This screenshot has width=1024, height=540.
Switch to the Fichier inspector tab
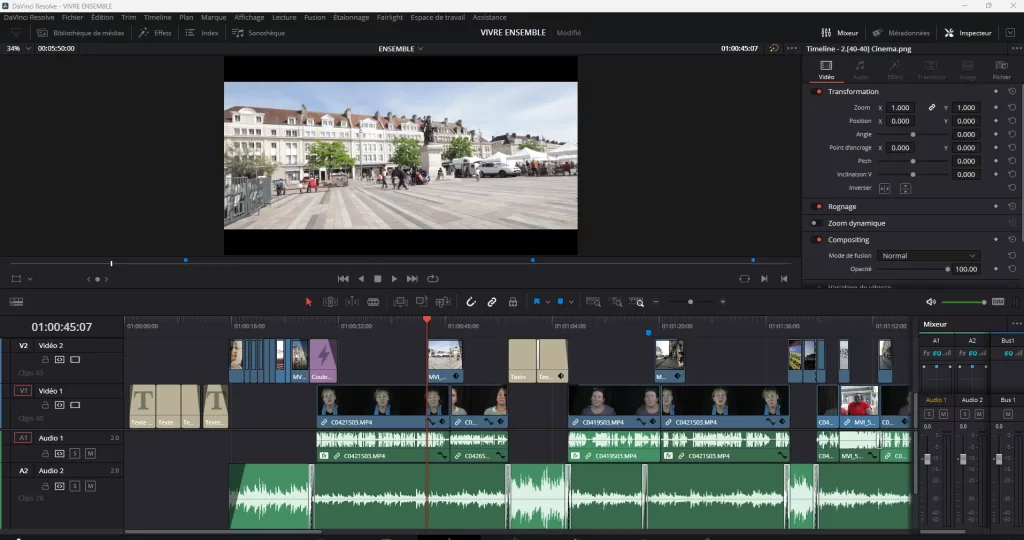[x=1001, y=70]
